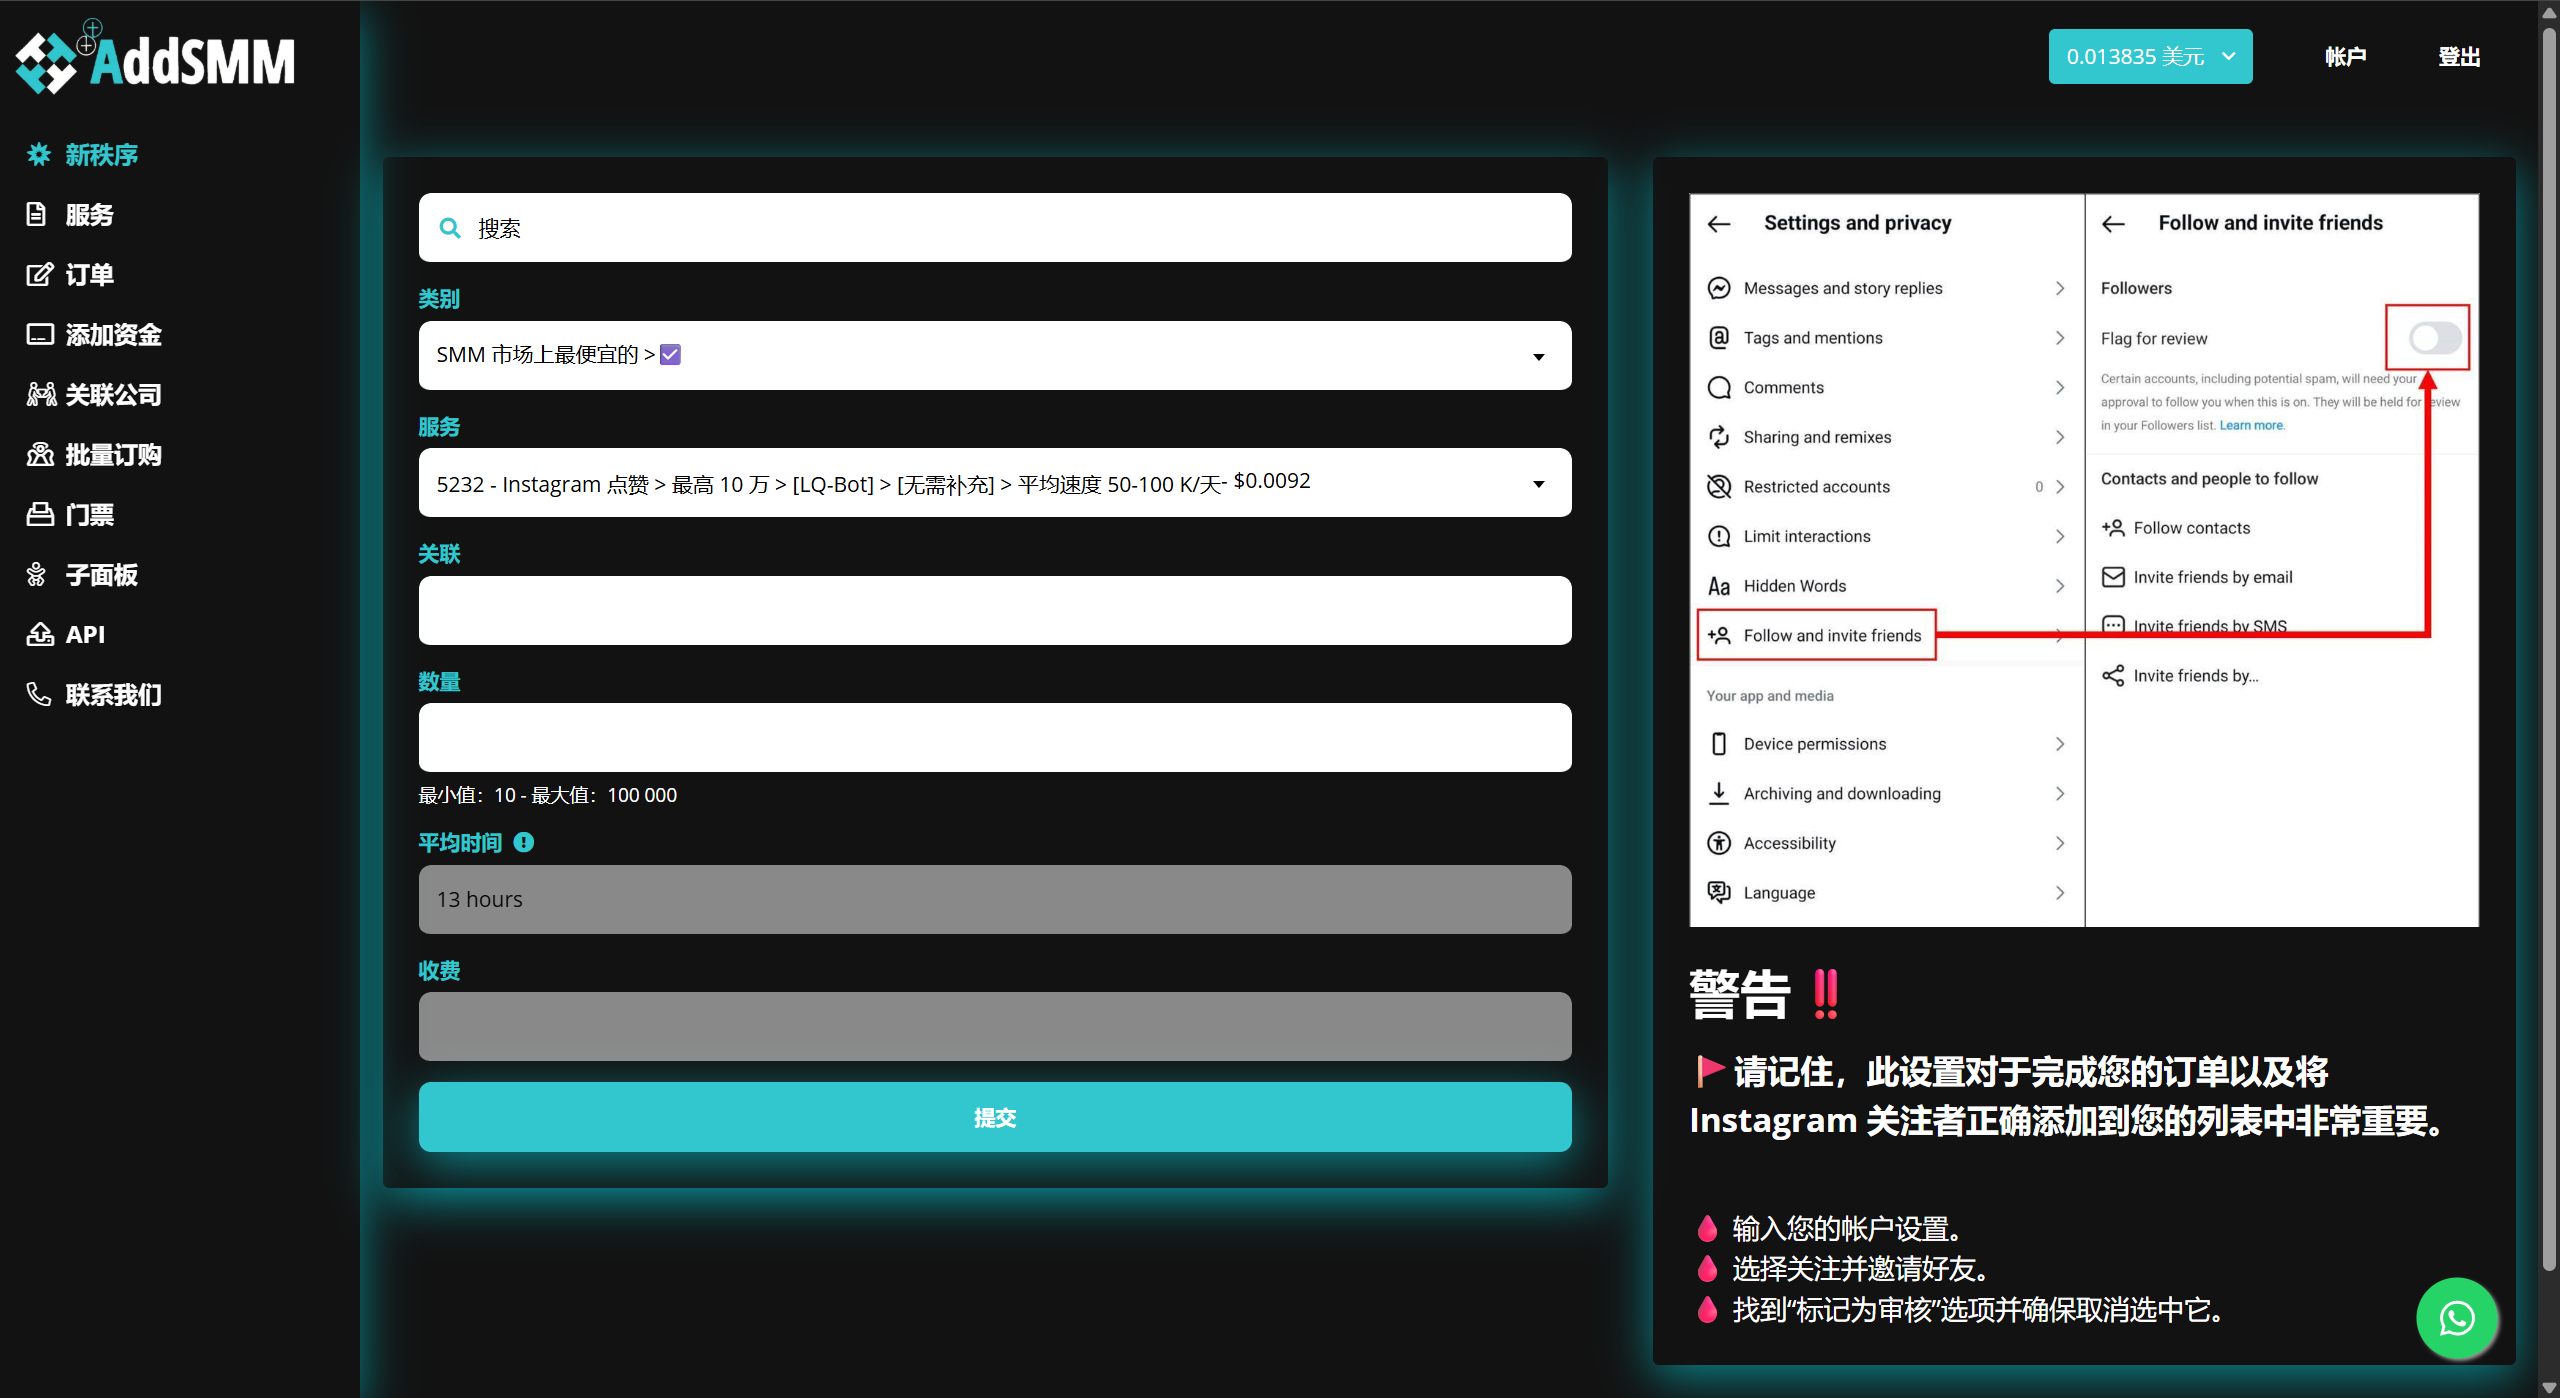Click the 收费 charge field
Screen dimensions: 2560x1398
pyautogui.click(x=995, y=1026)
